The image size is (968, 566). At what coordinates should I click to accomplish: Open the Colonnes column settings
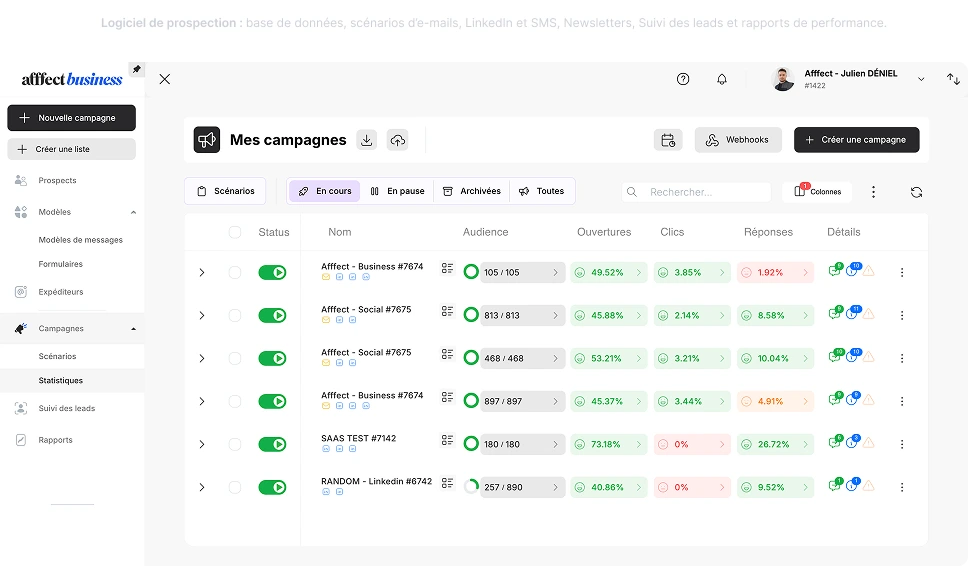point(817,192)
